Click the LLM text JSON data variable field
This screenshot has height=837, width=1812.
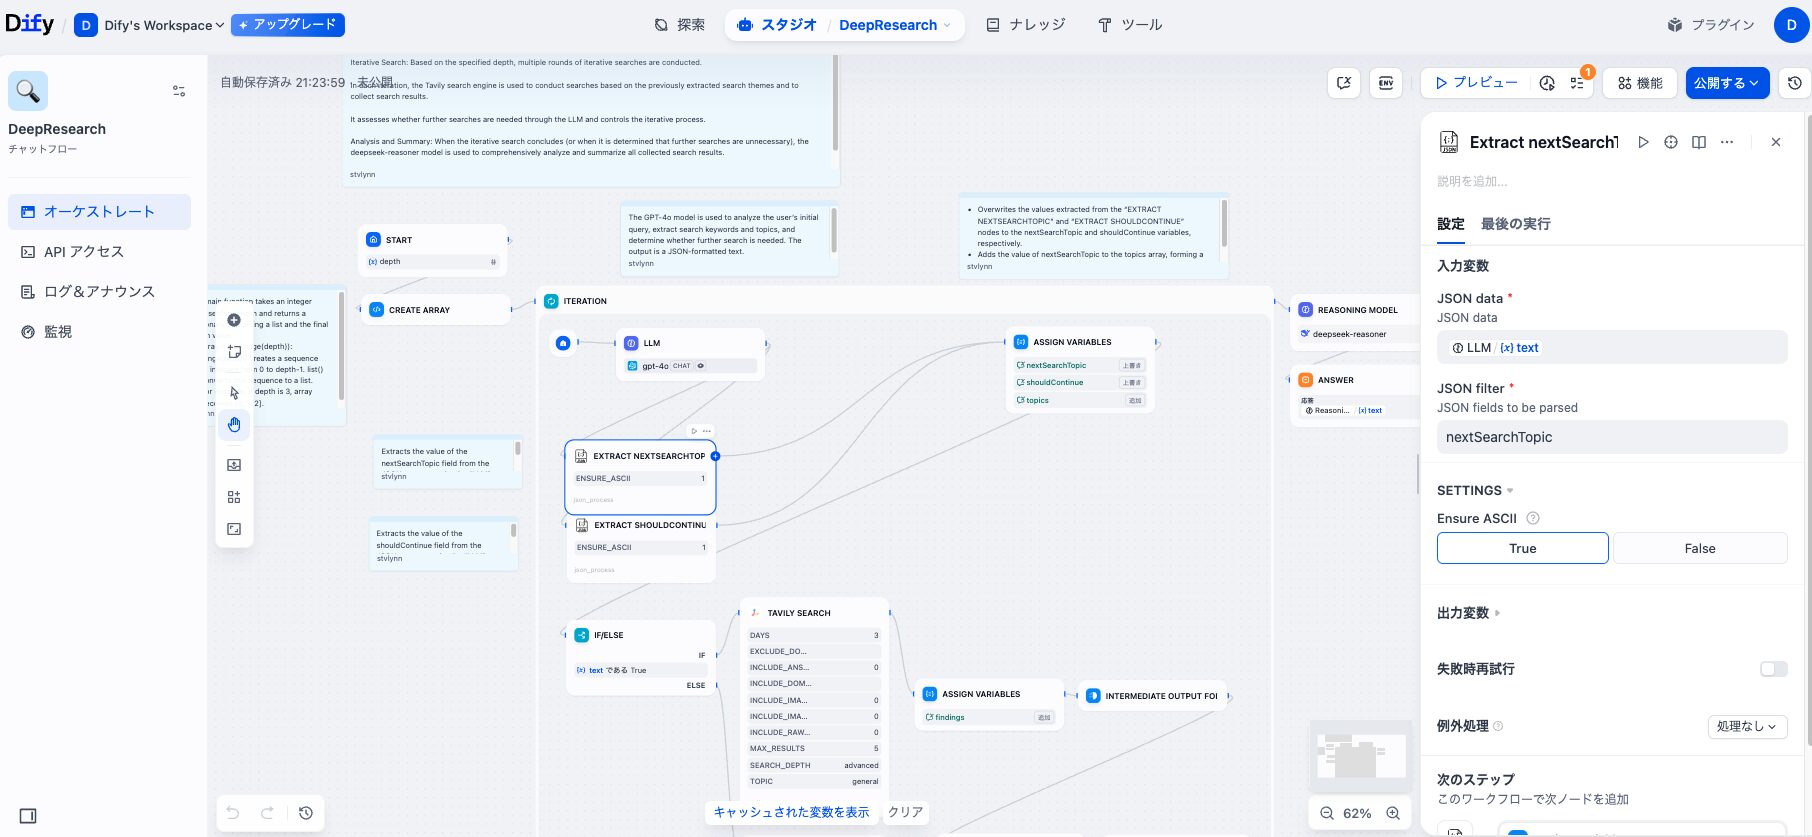pos(1612,347)
